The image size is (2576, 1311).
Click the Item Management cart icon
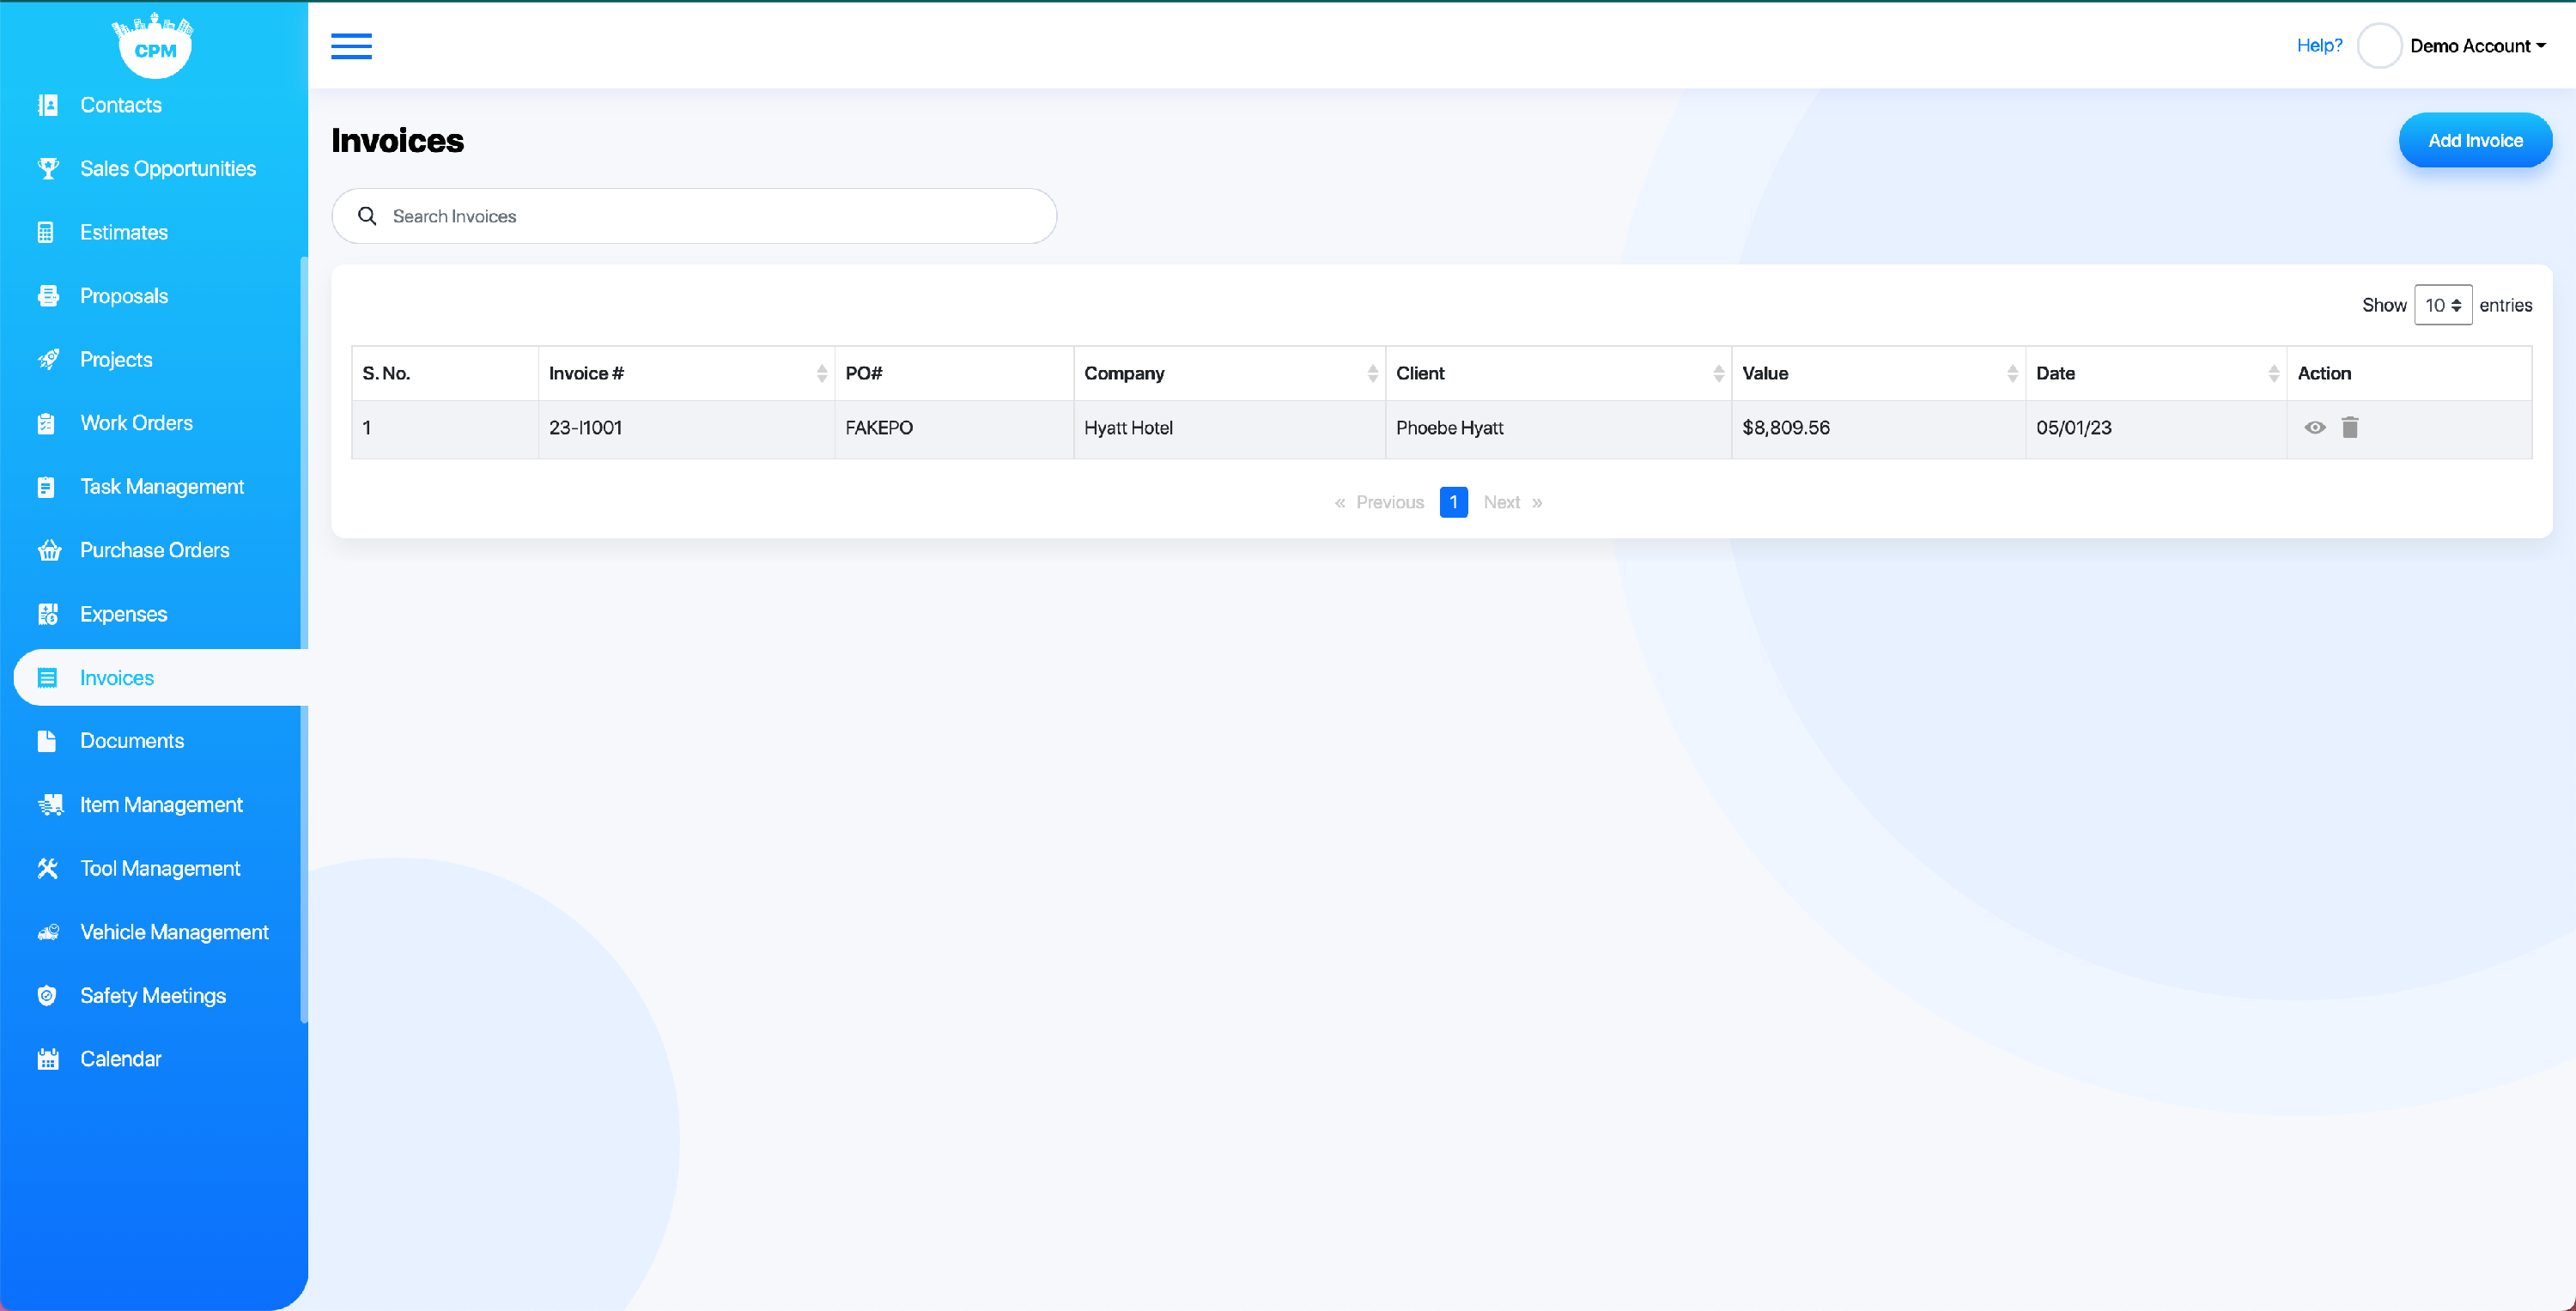point(50,805)
